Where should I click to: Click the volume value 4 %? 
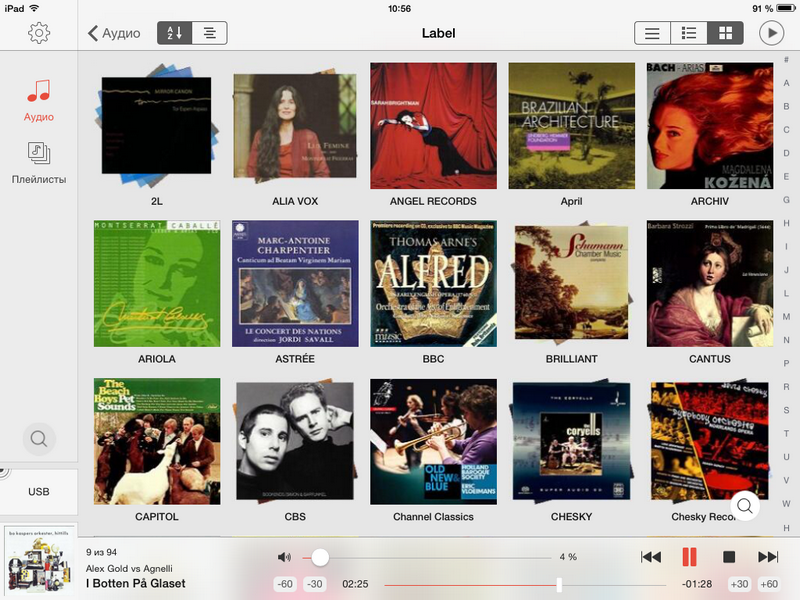568,557
